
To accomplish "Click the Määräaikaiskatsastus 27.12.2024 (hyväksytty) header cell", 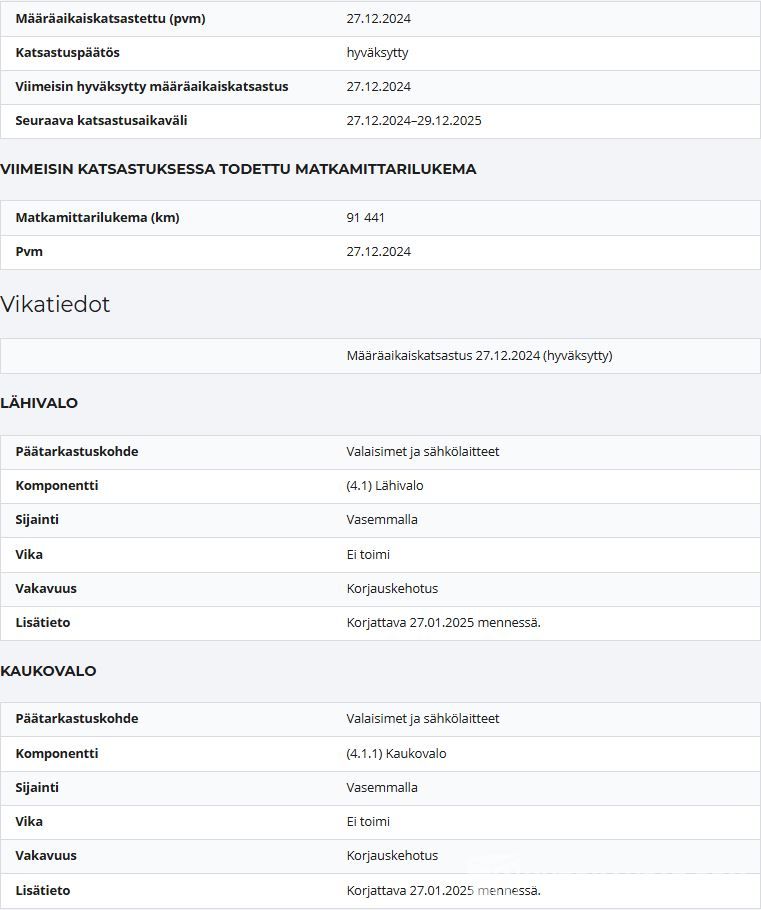I will [x=479, y=356].
